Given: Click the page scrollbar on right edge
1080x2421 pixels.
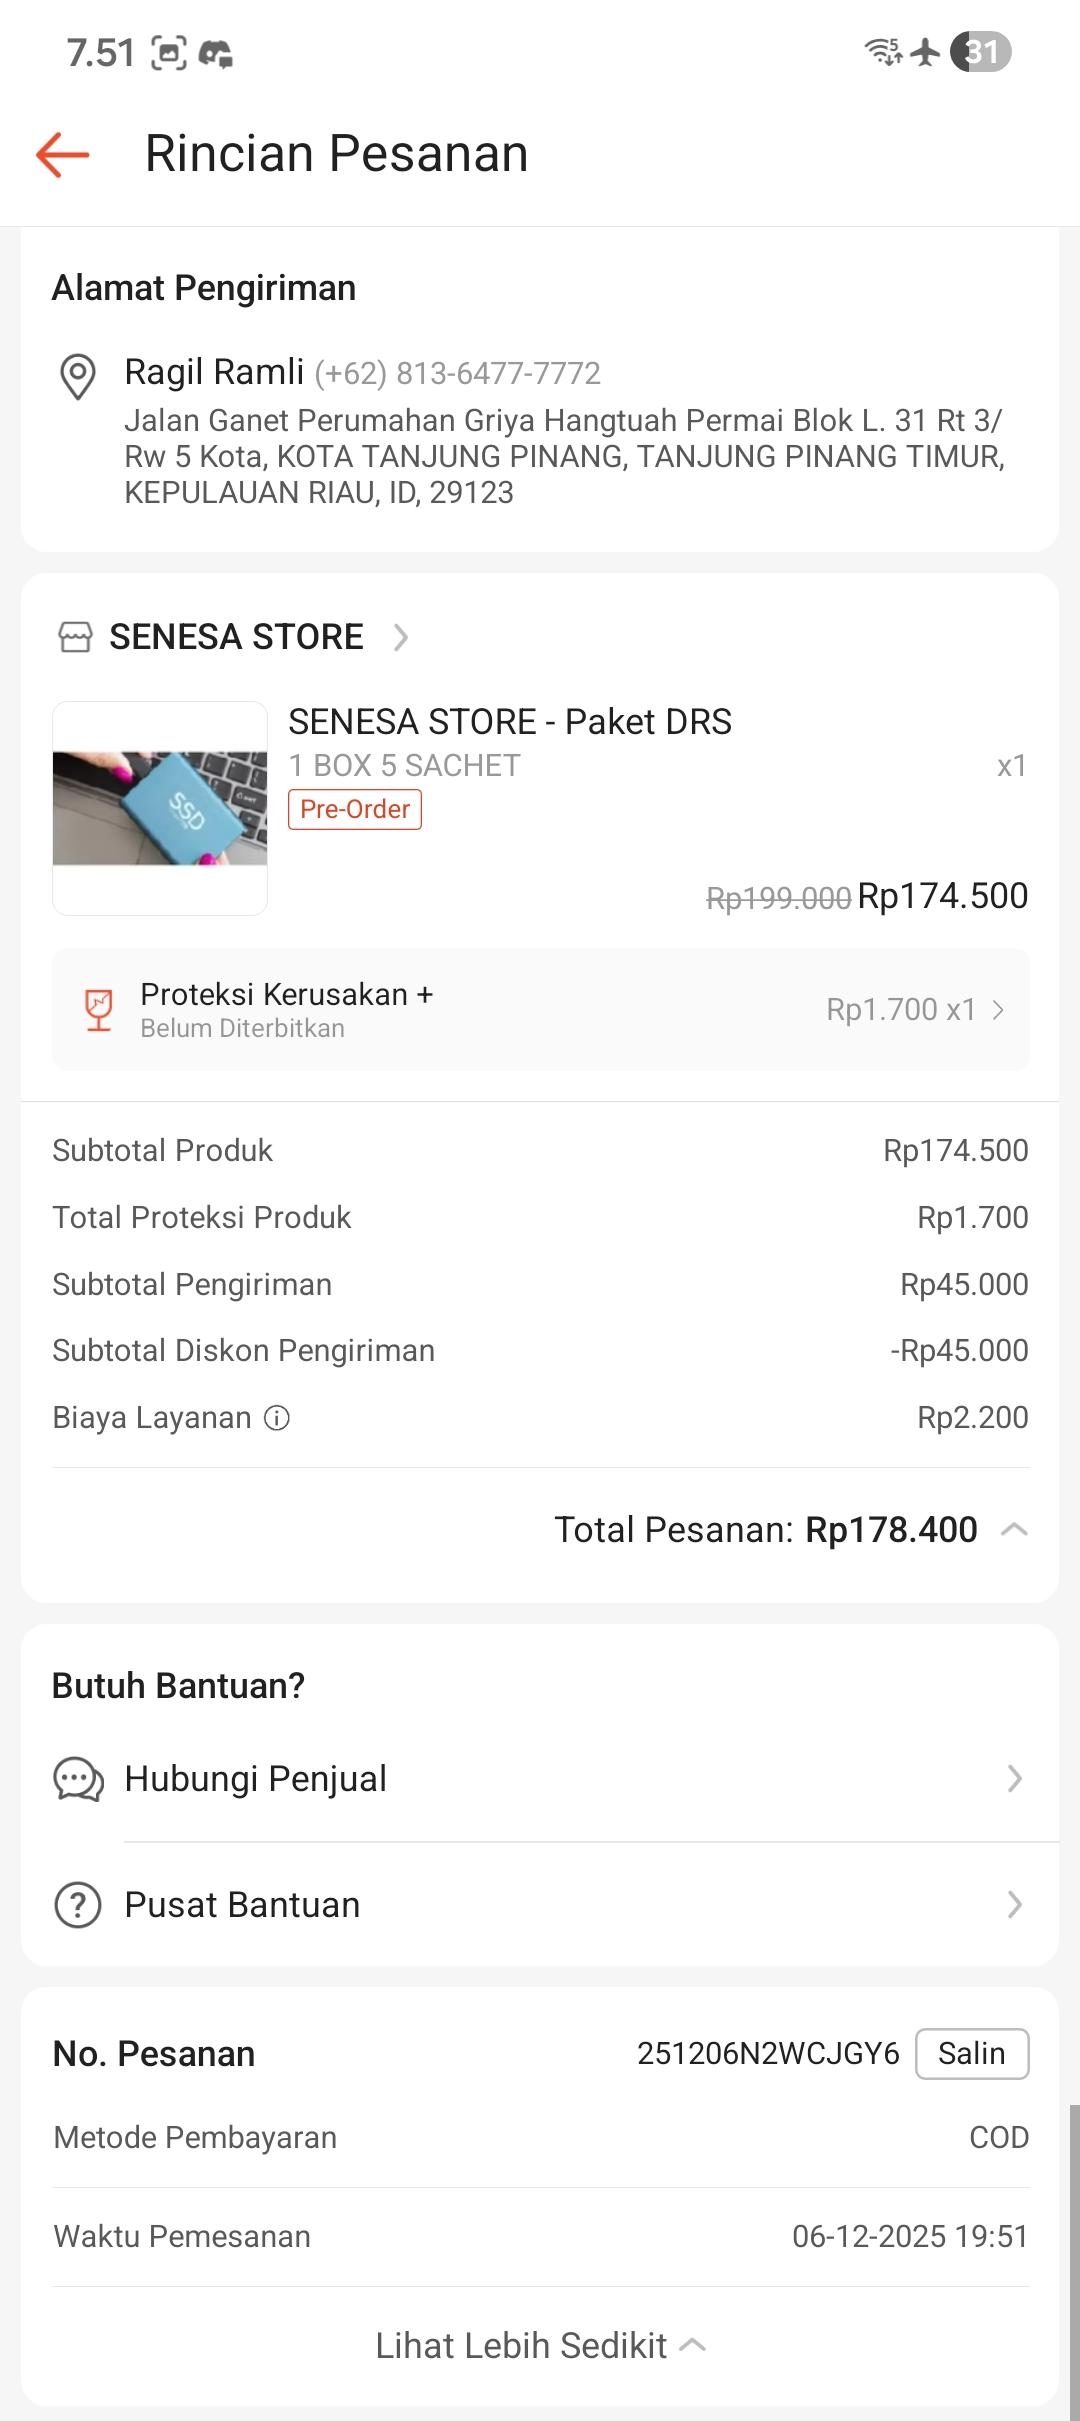Looking at the screenshot, I should (x=1074, y=2260).
